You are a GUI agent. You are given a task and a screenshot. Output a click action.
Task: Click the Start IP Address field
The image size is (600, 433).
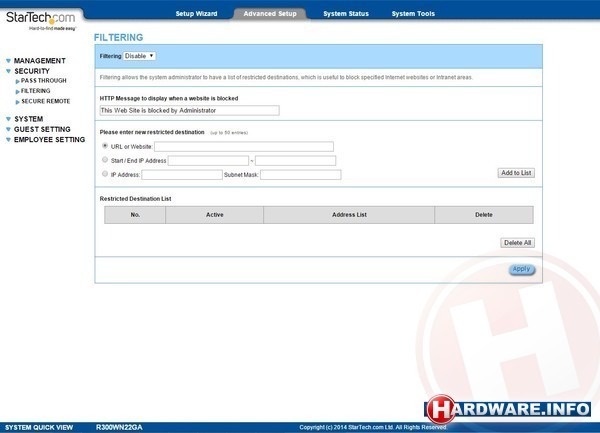(x=208, y=161)
